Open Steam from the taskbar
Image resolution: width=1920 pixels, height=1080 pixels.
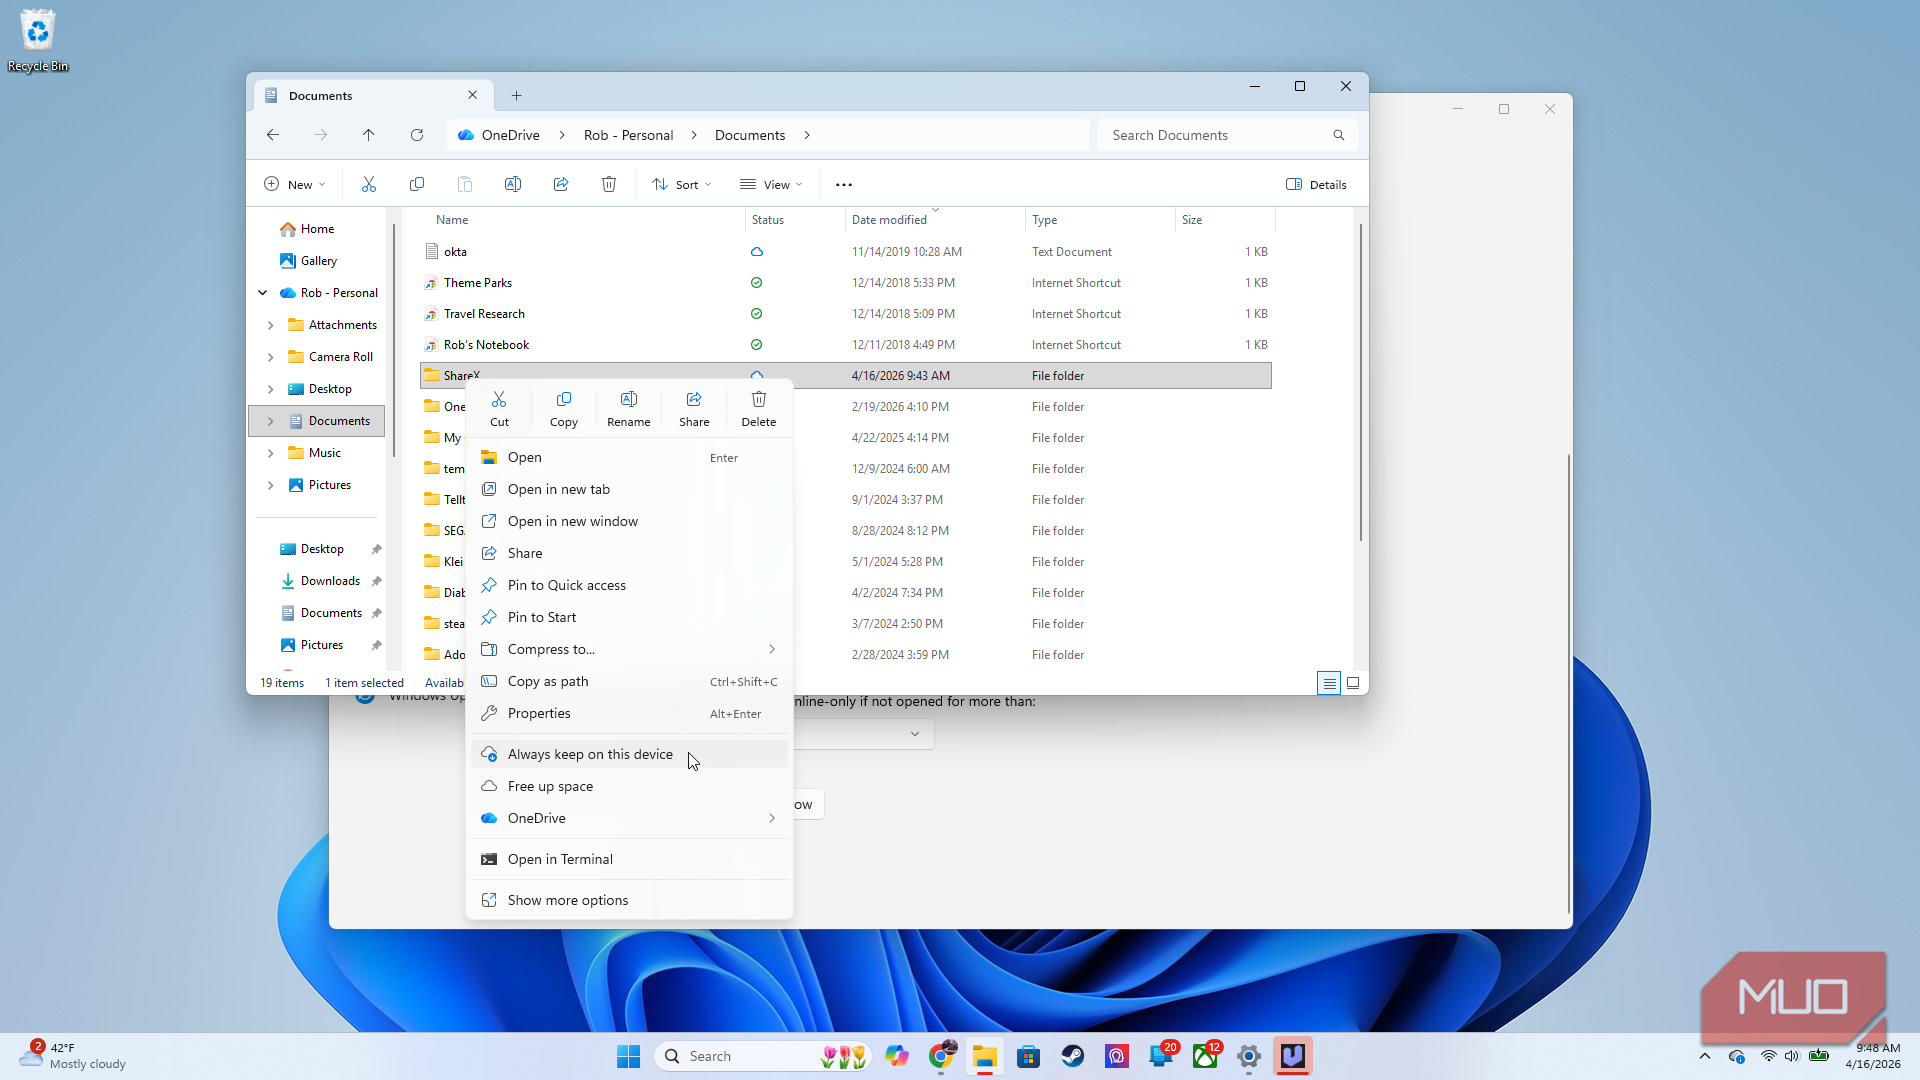tap(1073, 1056)
